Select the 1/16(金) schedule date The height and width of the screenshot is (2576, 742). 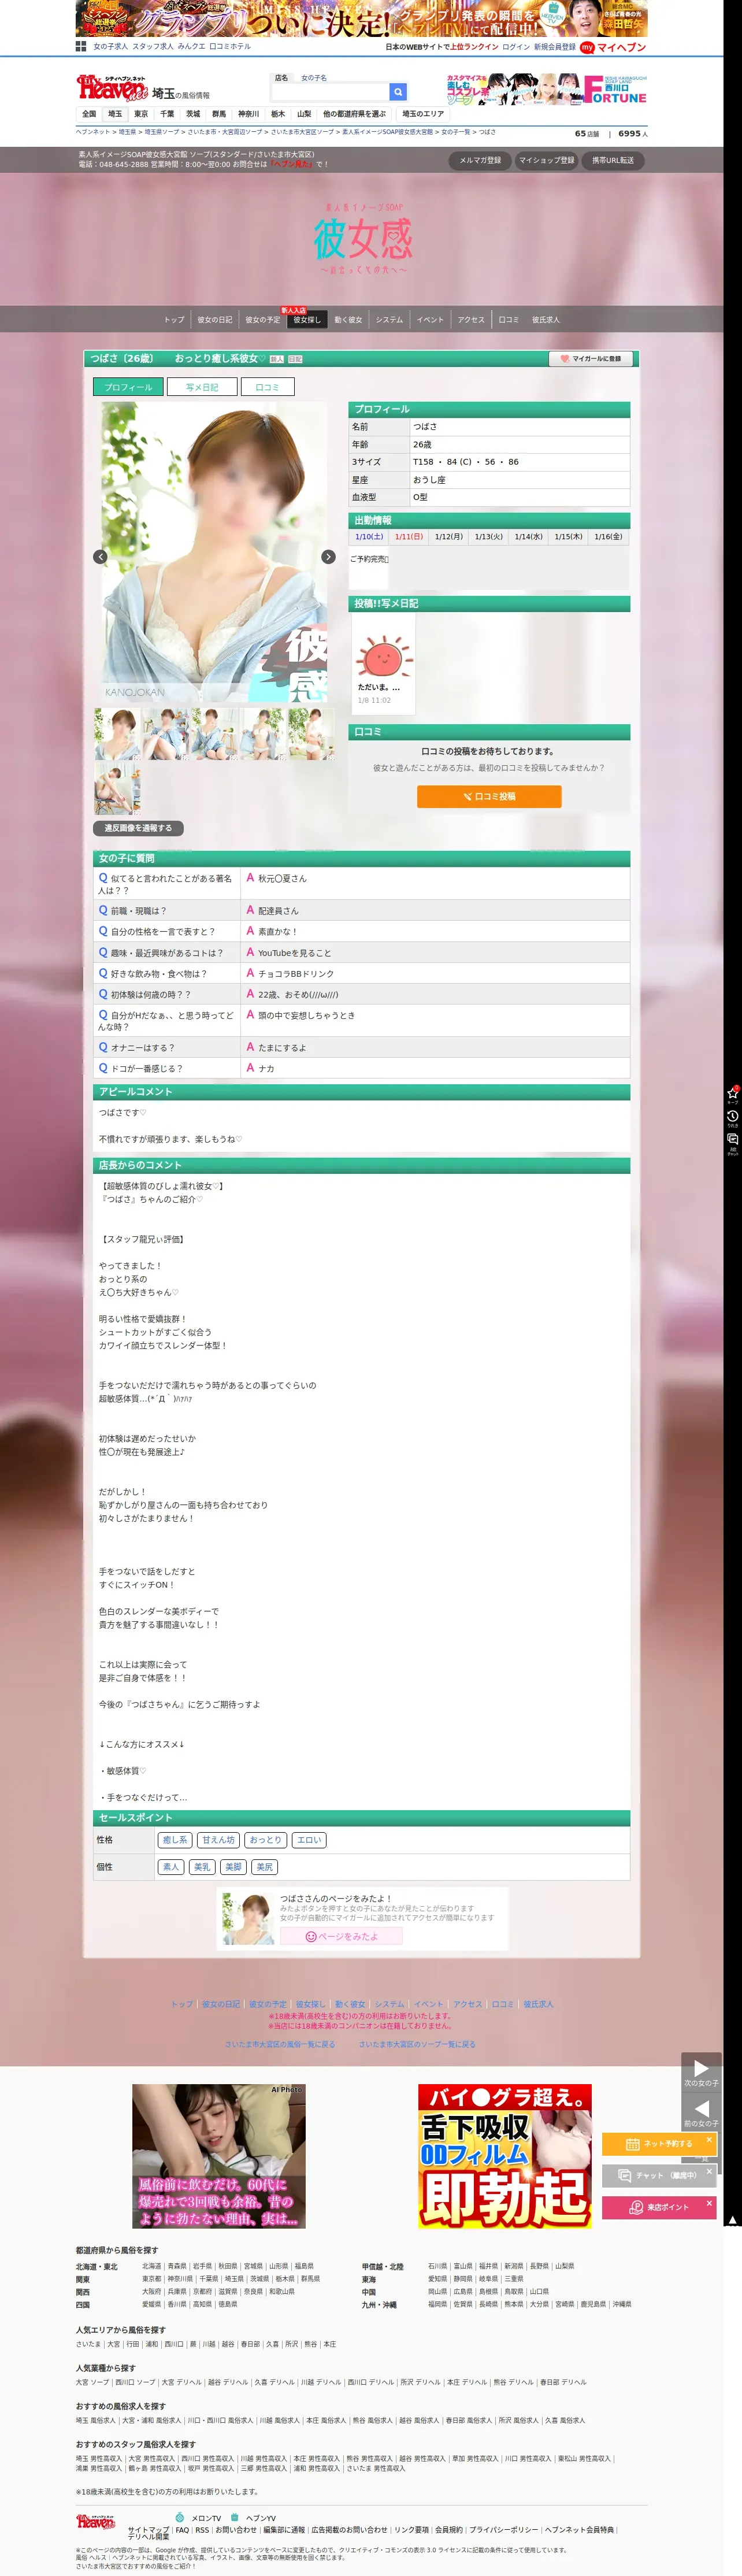pos(609,537)
